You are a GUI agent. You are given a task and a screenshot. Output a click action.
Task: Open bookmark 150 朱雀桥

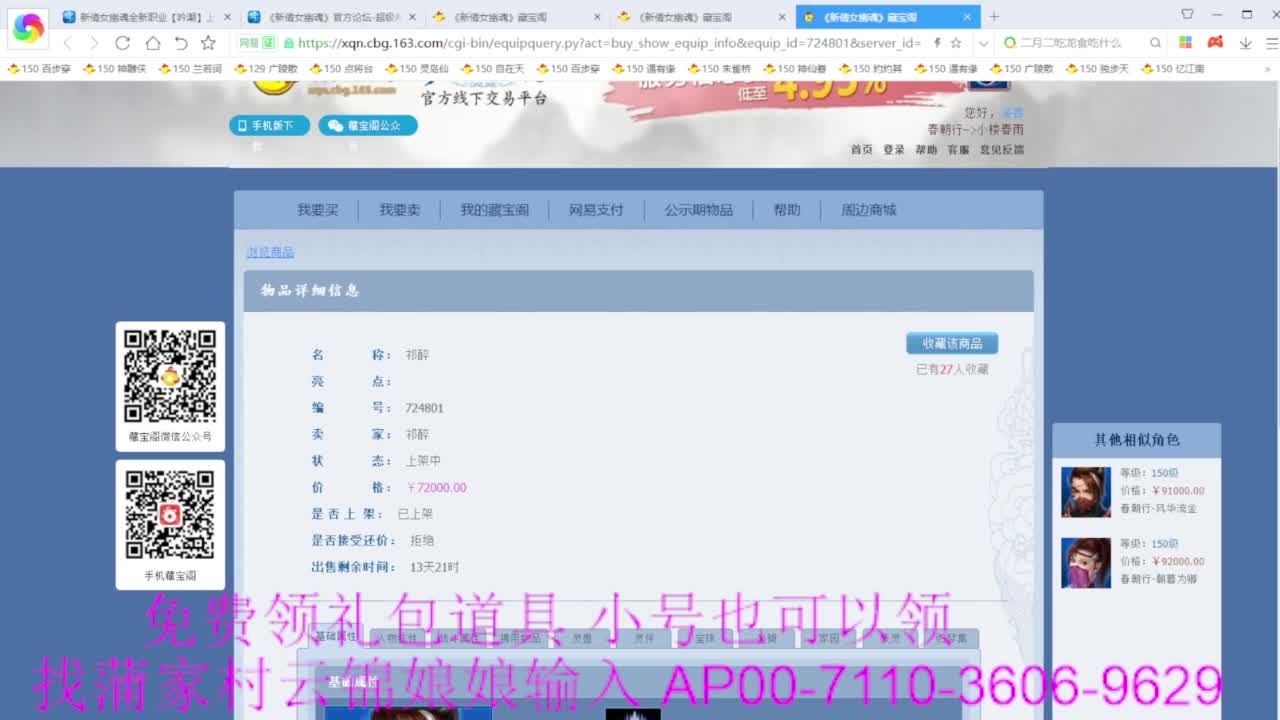[x=719, y=69]
